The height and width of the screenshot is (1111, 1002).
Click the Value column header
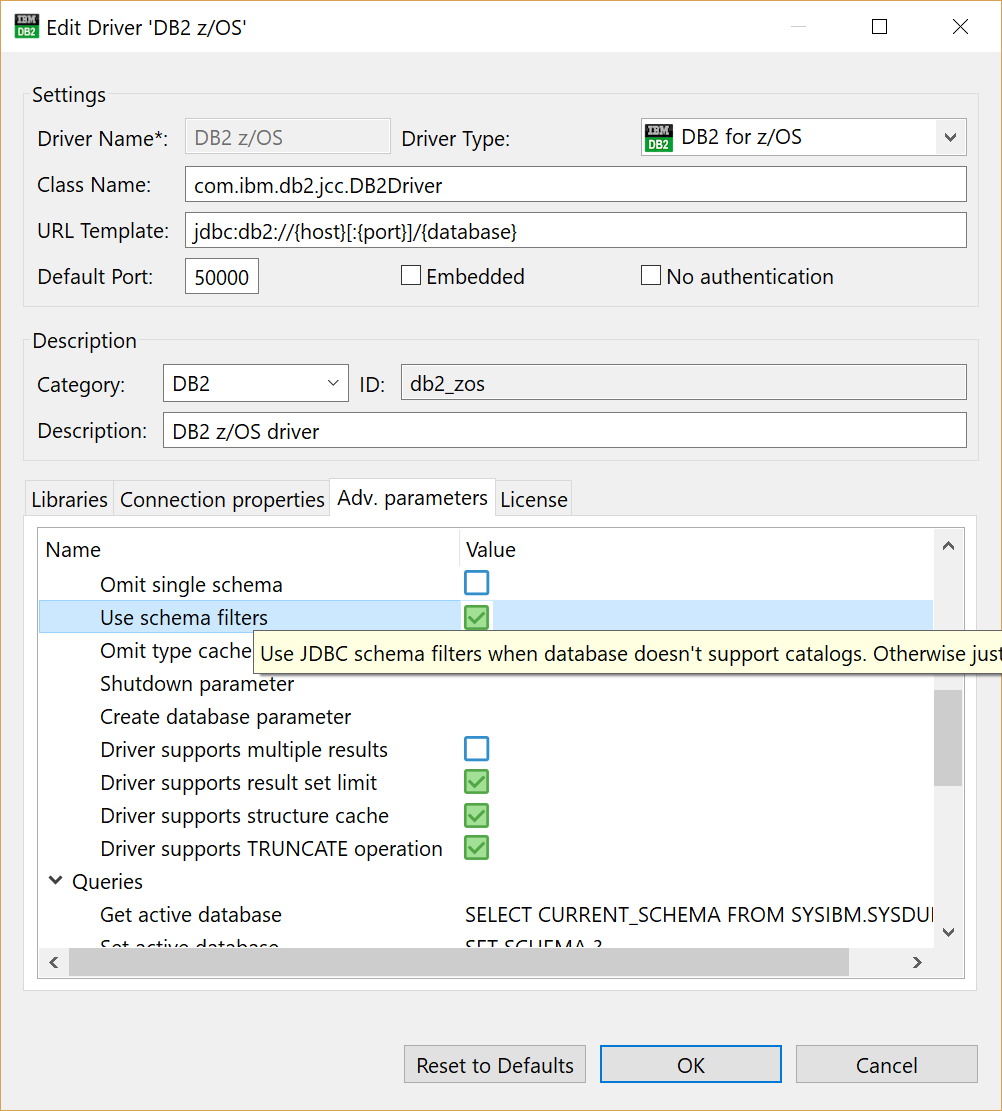696,549
